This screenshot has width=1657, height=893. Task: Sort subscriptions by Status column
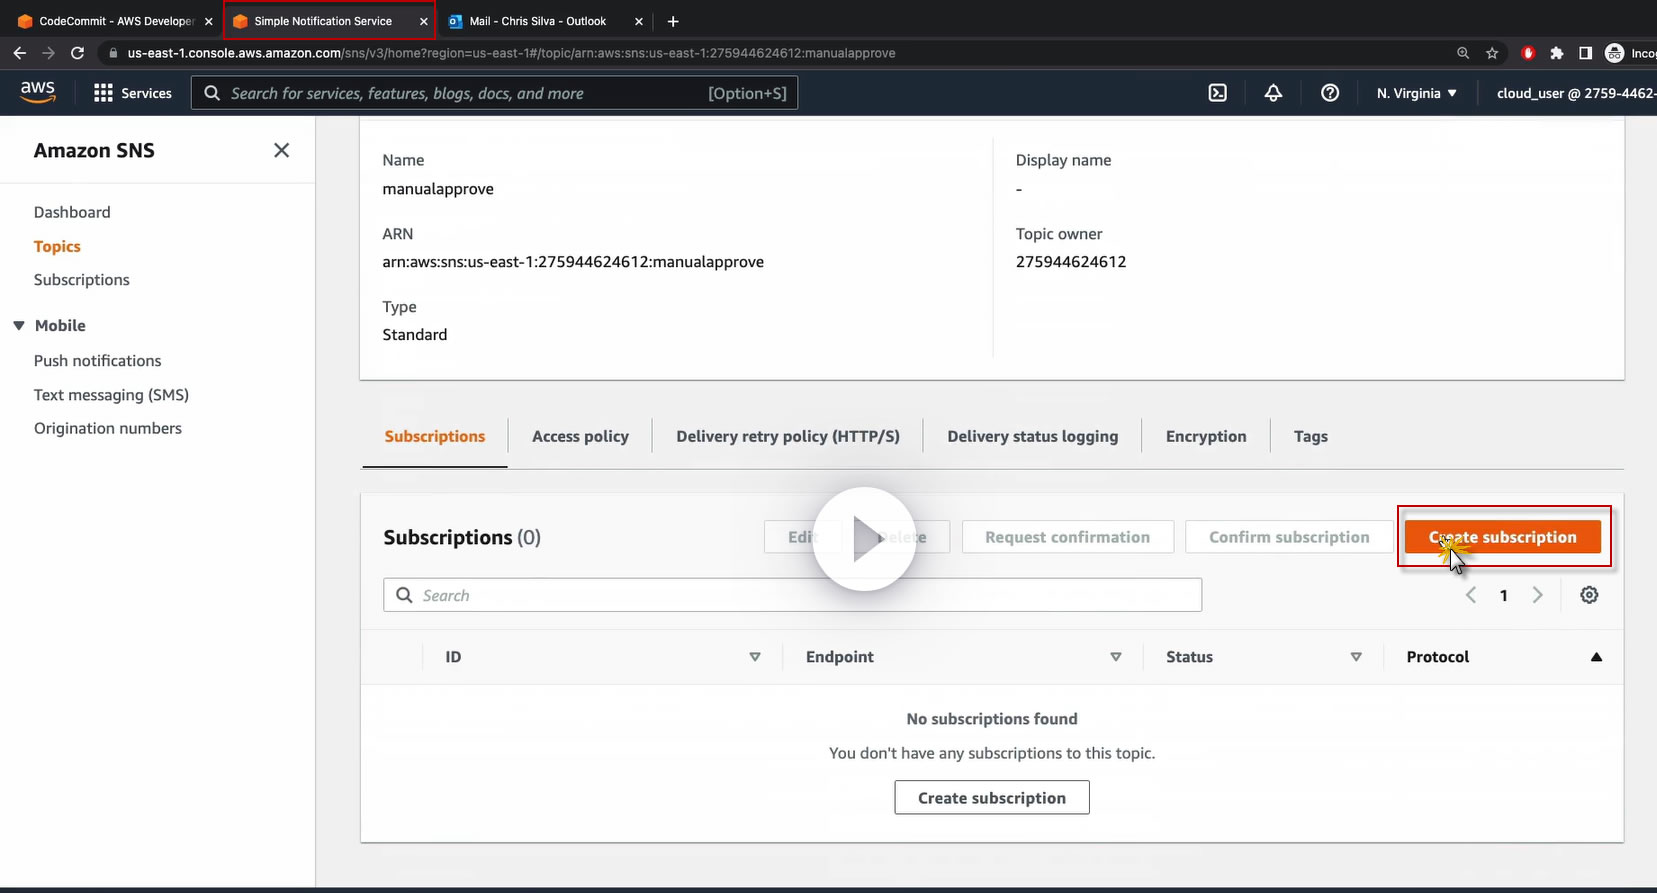coord(1356,657)
